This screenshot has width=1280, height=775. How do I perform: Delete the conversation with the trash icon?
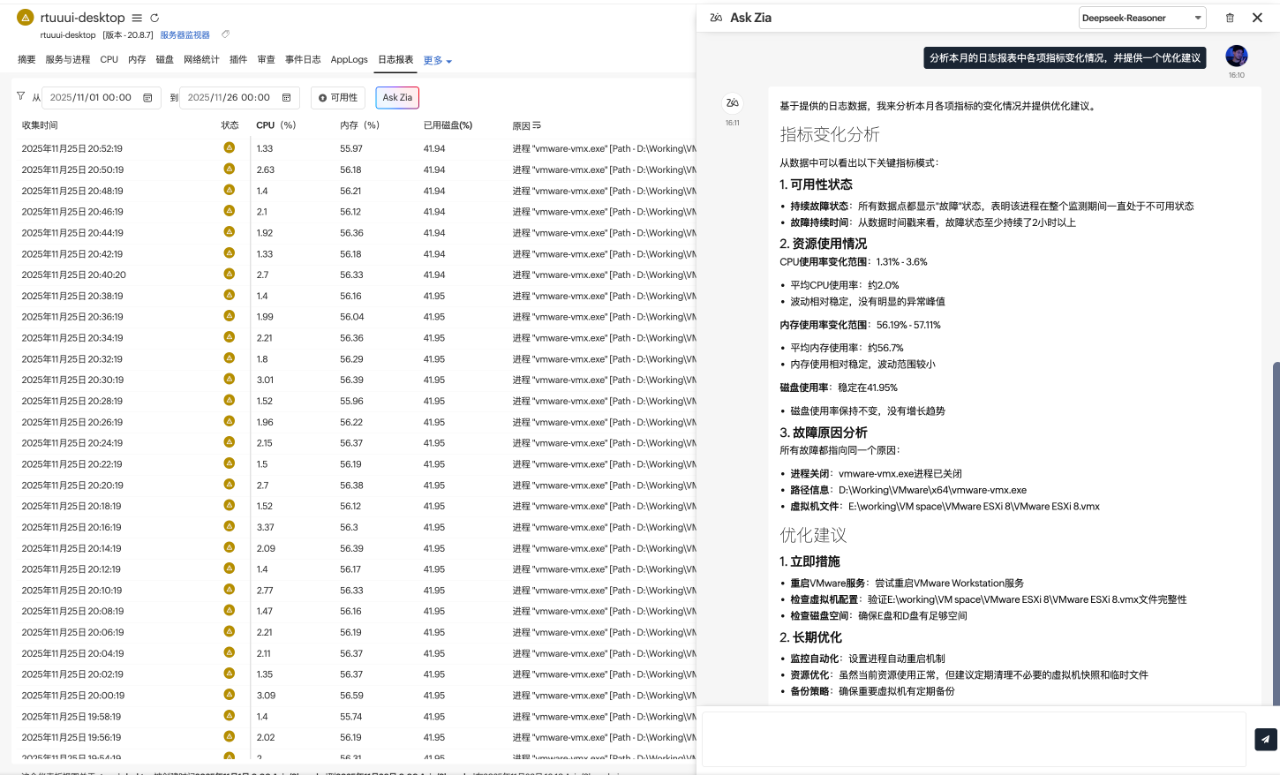tap(1230, 18)
